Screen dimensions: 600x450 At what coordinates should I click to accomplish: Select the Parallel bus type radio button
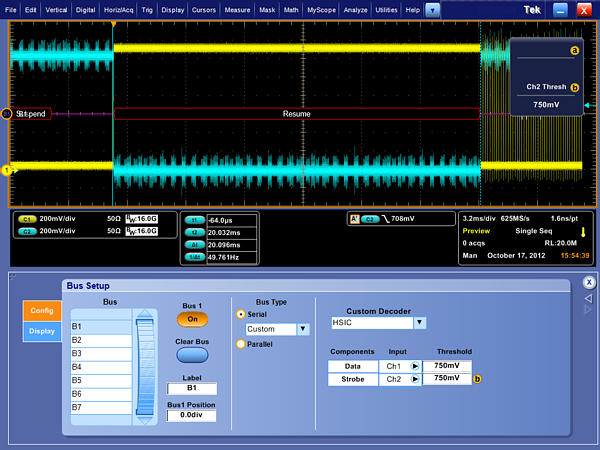point(240,344)
